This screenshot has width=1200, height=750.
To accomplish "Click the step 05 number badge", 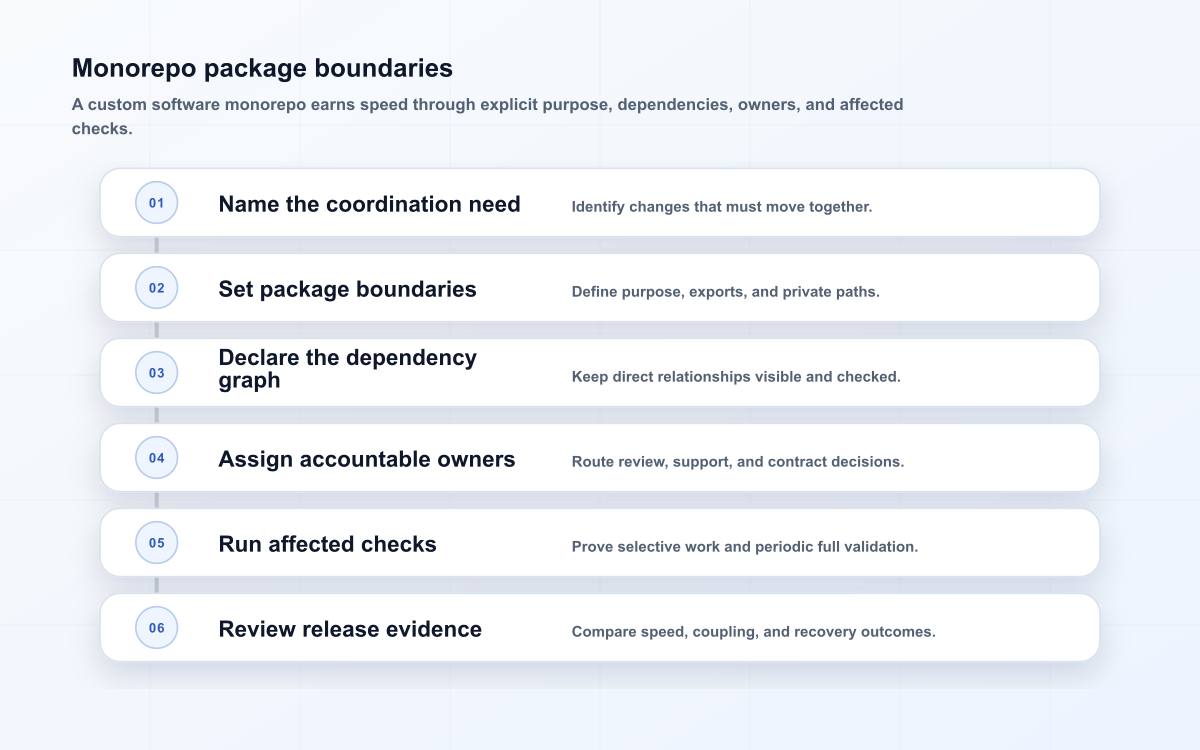I will [157, 543].
